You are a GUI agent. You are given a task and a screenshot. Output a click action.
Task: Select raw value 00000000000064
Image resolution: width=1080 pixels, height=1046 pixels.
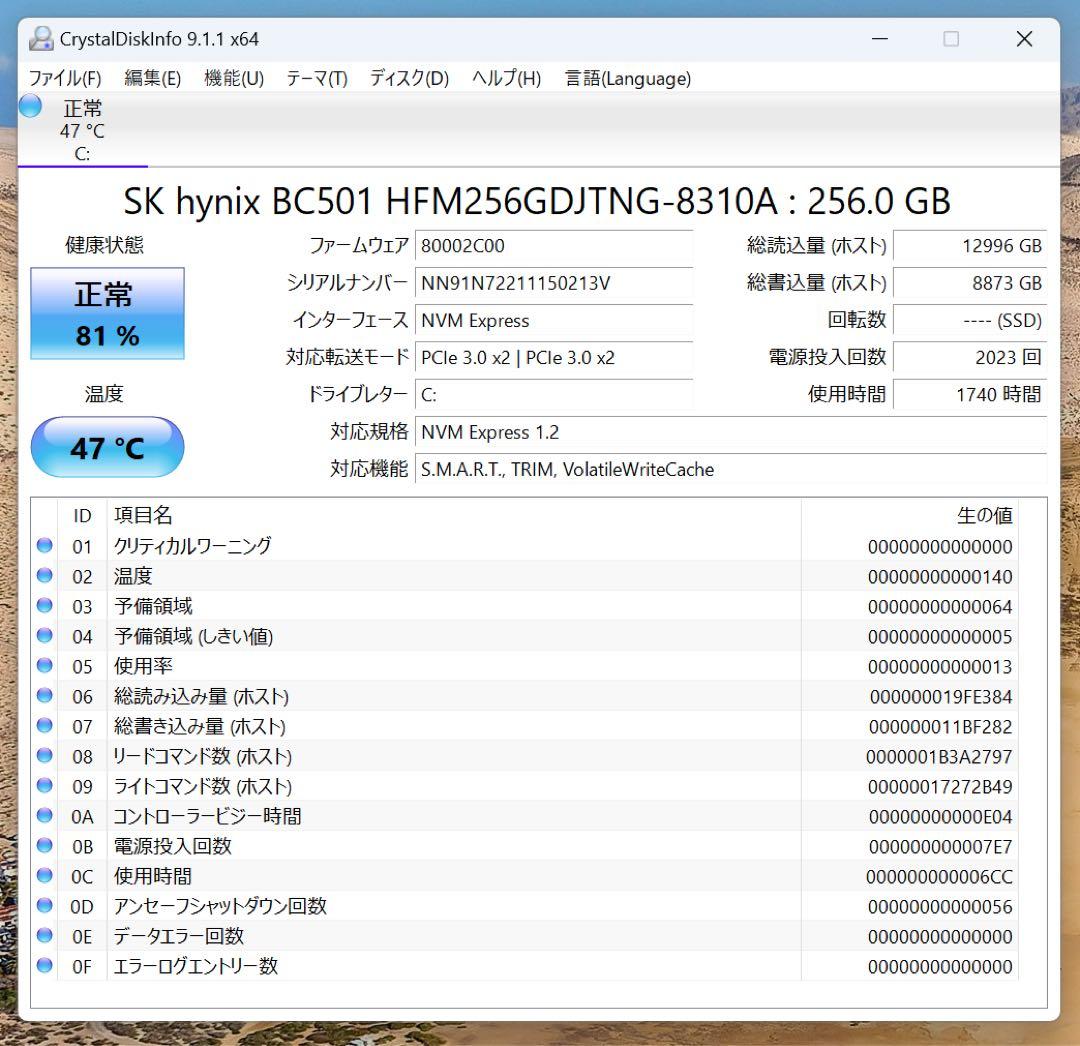pos(939,607)
